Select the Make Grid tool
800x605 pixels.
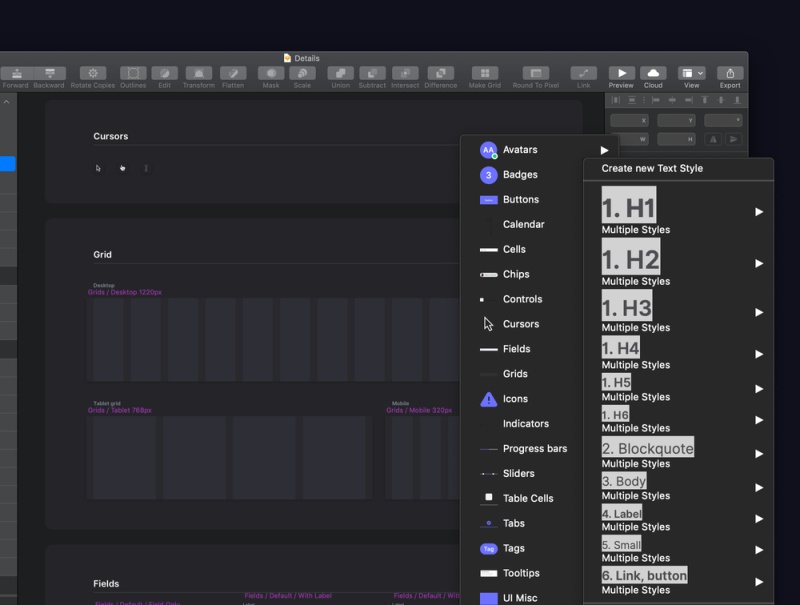tap(485, 73)
